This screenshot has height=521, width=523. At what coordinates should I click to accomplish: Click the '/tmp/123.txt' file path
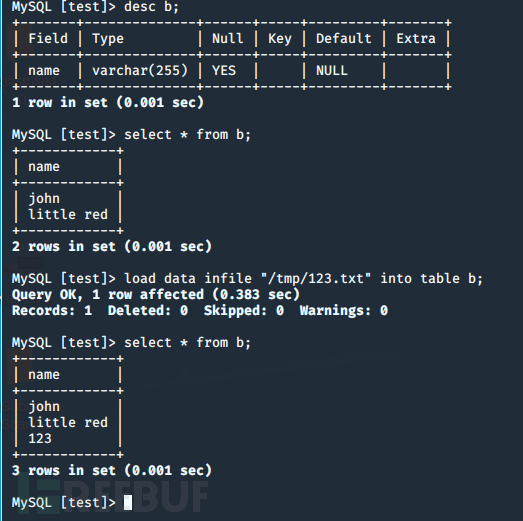point(316,279)
